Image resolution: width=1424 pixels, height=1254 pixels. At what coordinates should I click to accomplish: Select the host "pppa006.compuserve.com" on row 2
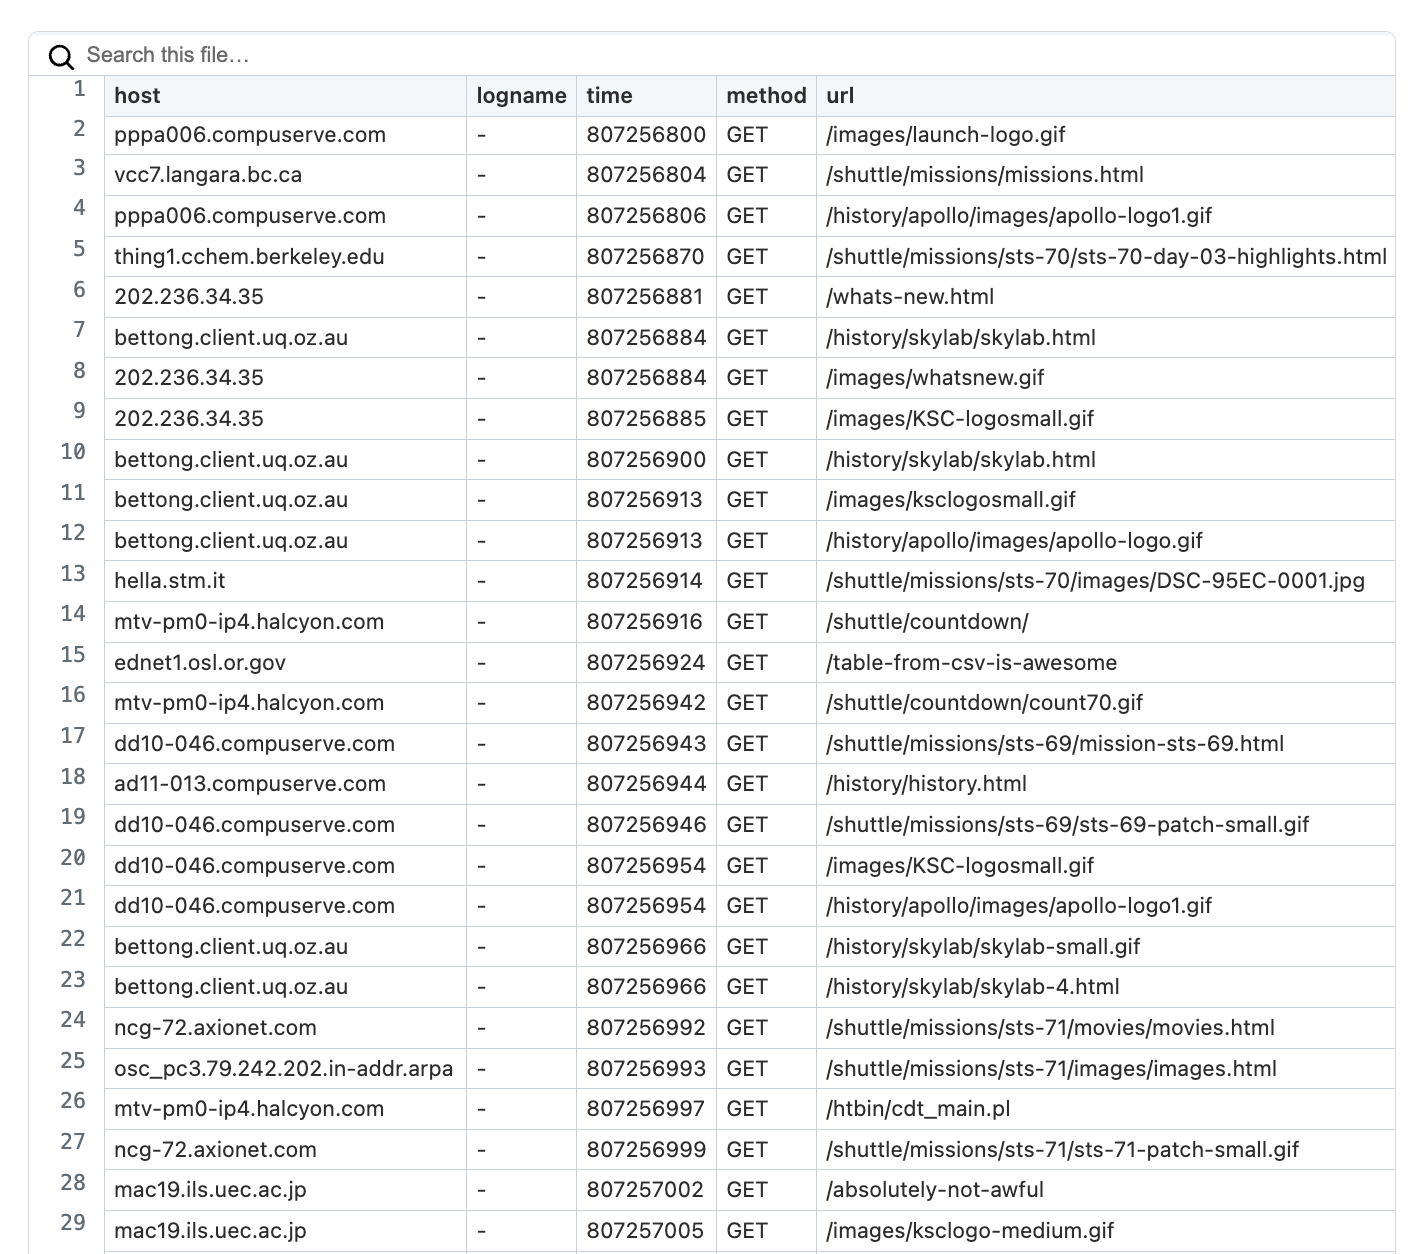[x=250, y=134]
